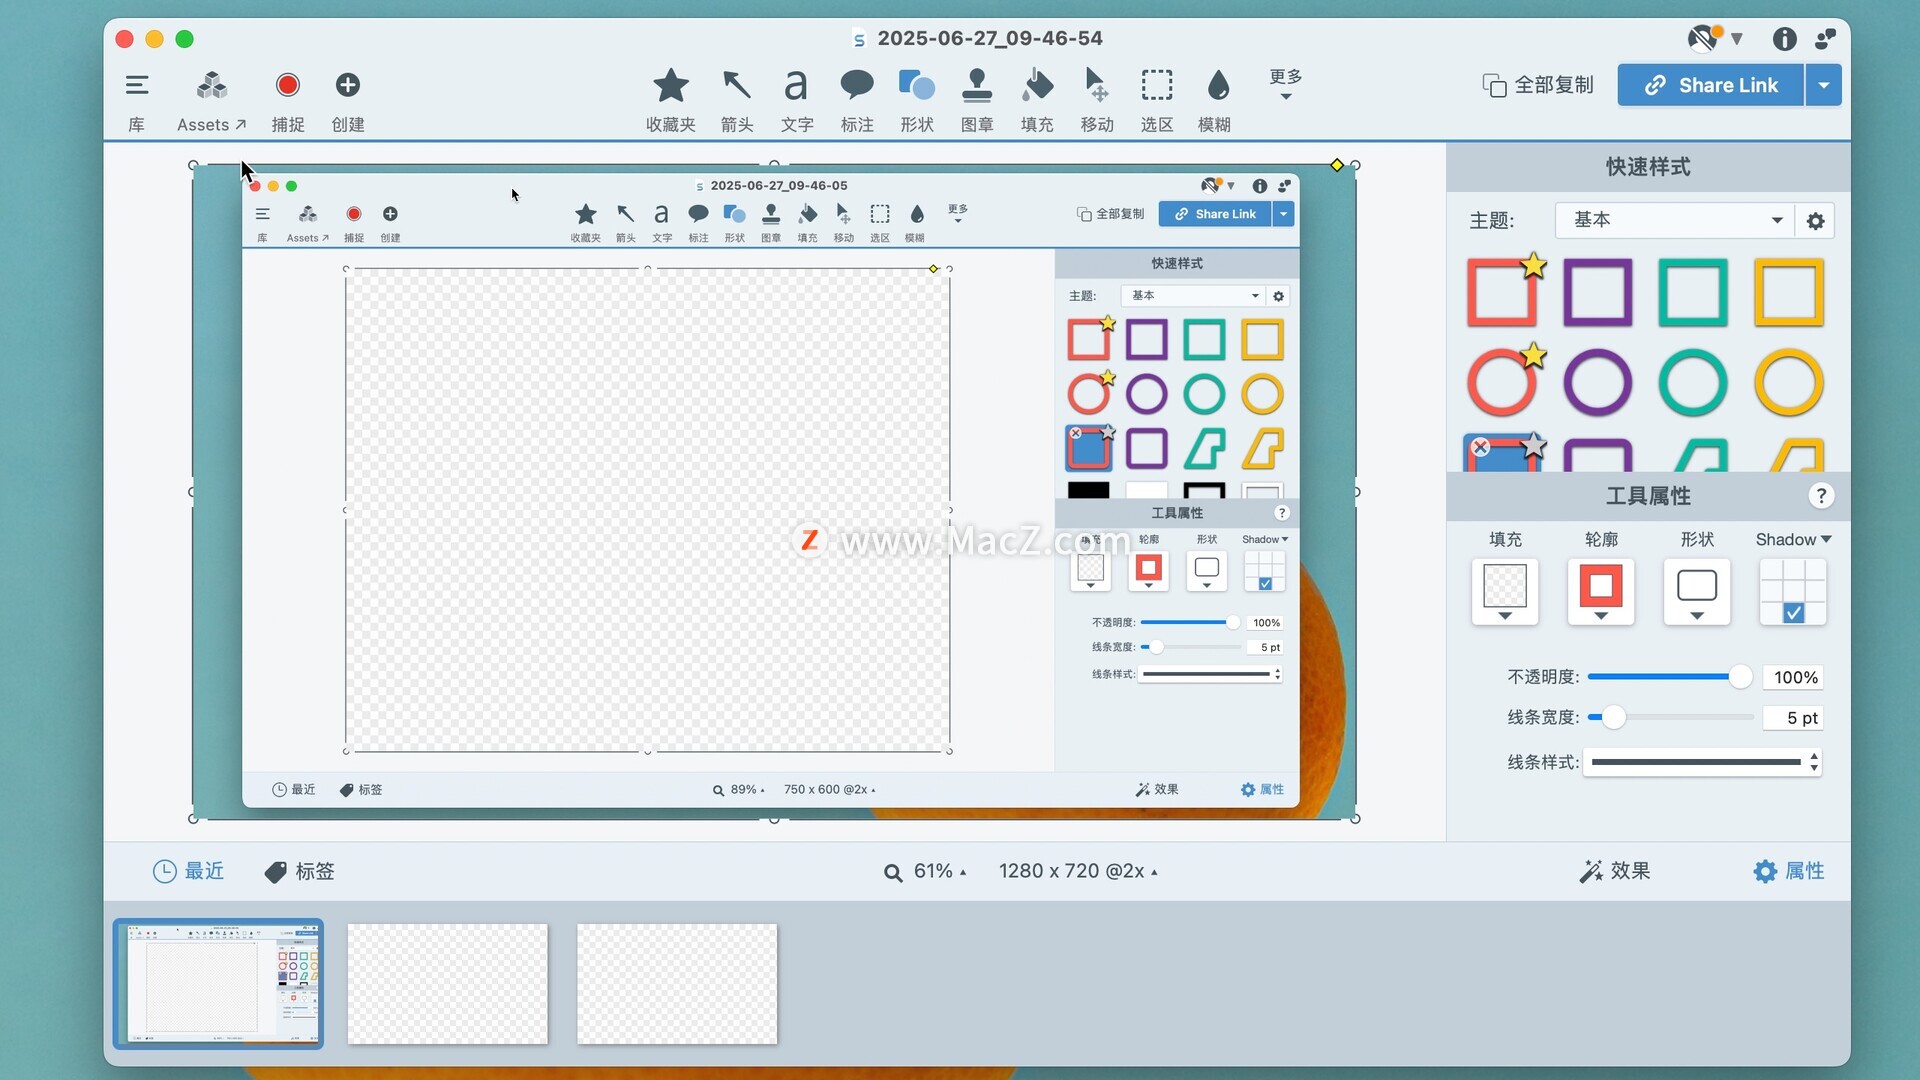Open the Library sidebar hamburger icon
The image size is (1920, 1080).
[x=137, y=85]
